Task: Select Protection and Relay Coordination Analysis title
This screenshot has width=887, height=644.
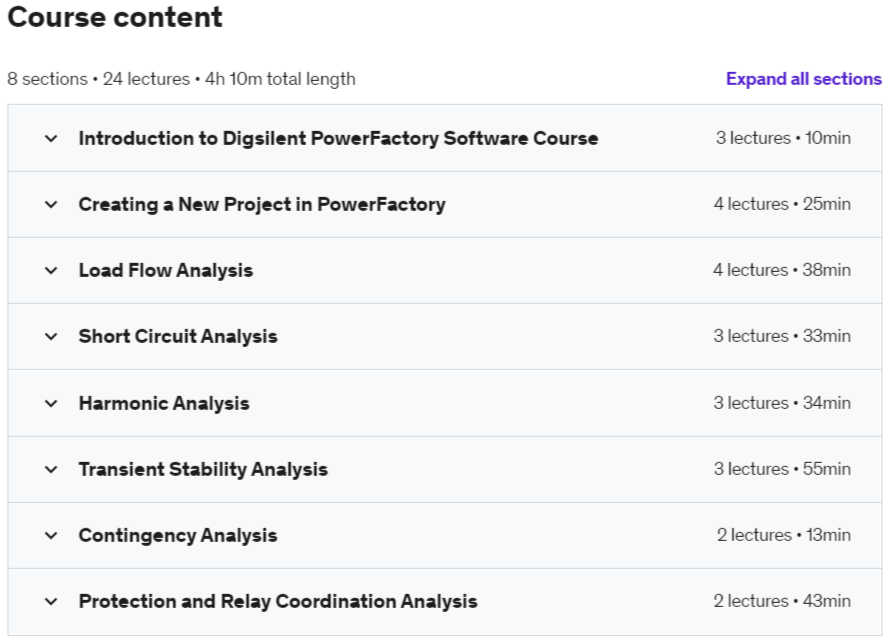Action: point(278,601)
